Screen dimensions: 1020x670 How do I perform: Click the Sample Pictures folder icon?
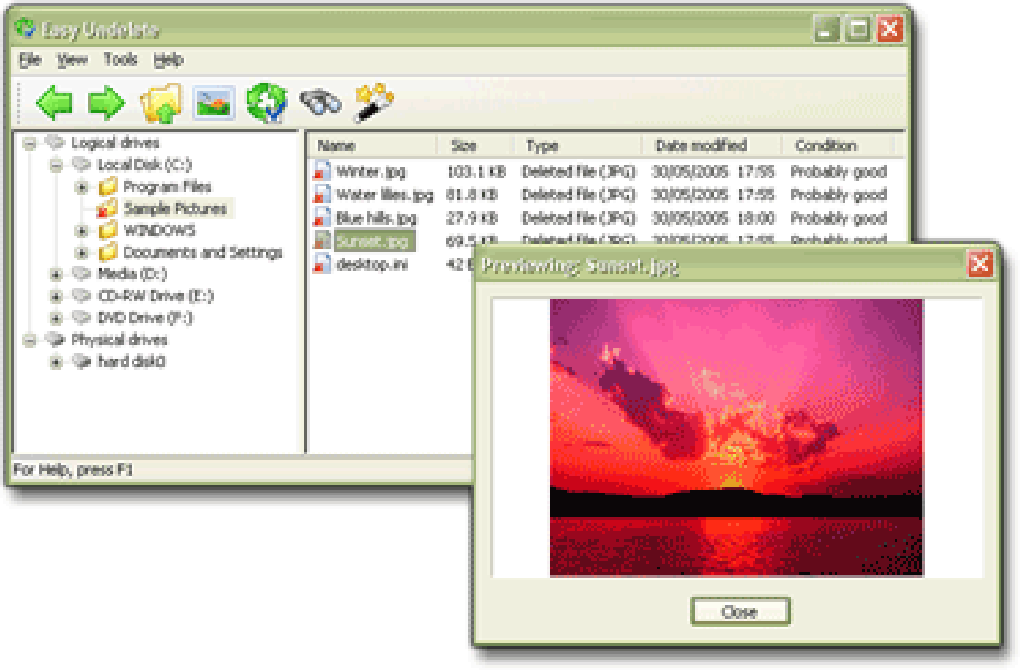point(107,208)
